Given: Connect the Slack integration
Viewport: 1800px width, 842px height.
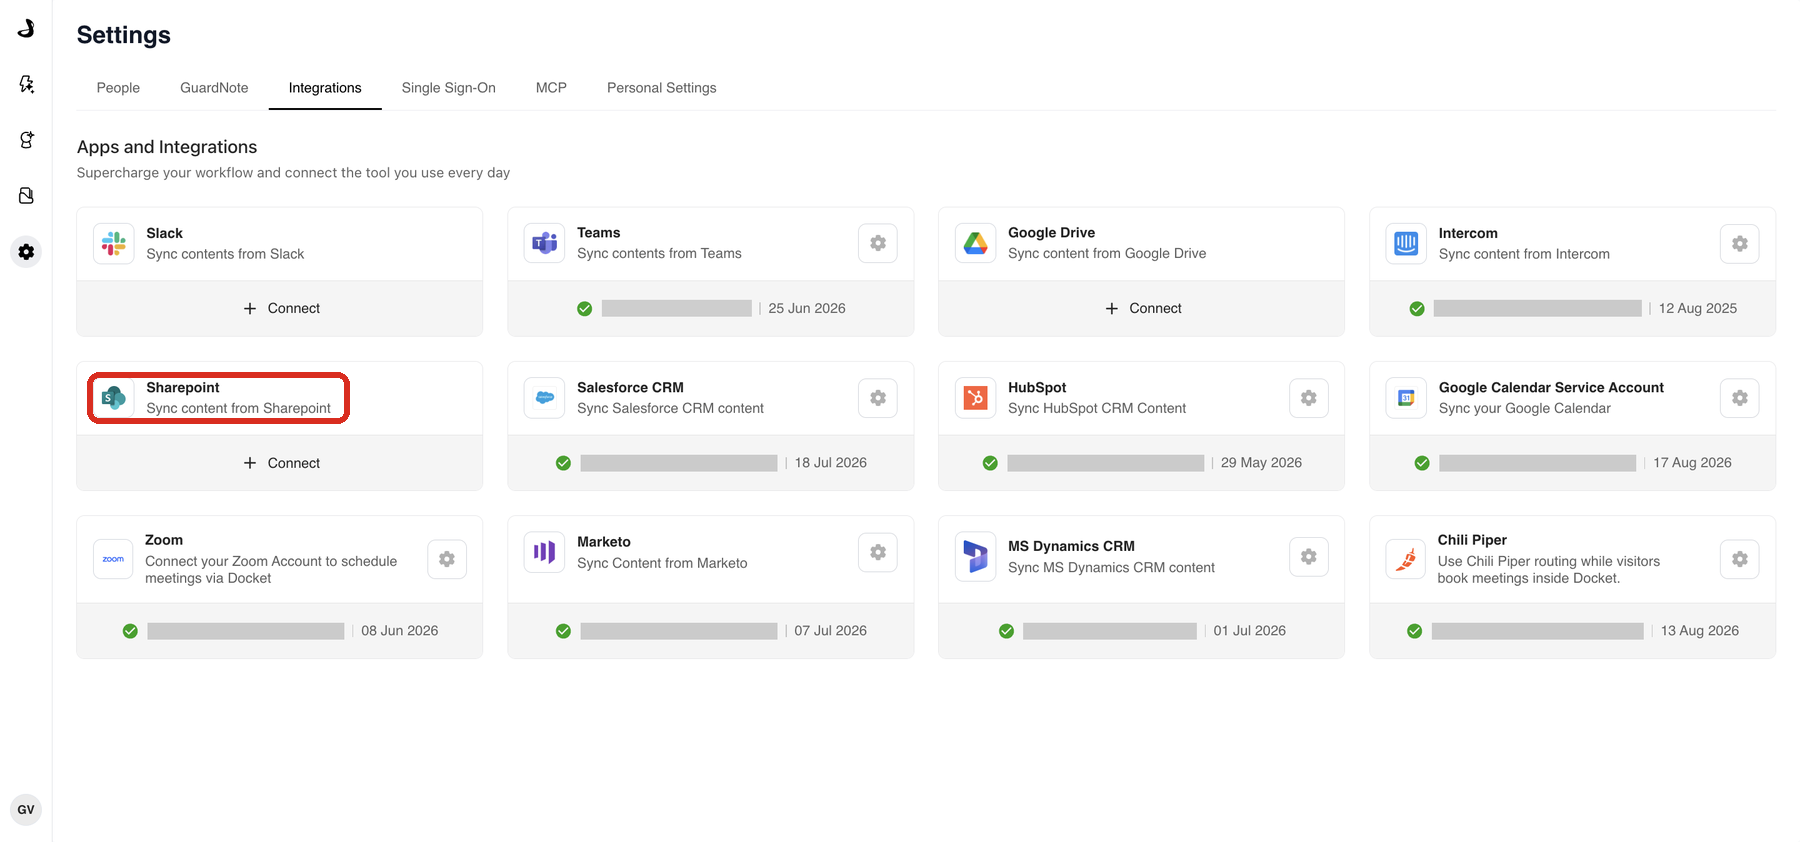Looking at the screenshot, I should (x=280, y=308).
